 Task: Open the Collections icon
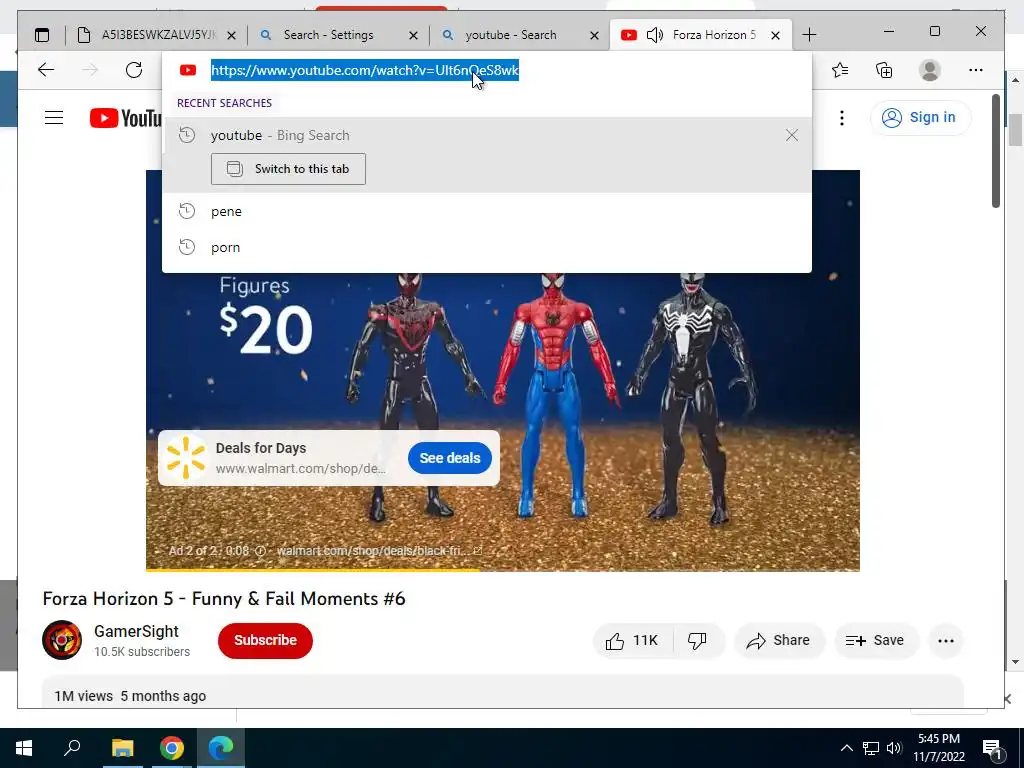point(884,70)
